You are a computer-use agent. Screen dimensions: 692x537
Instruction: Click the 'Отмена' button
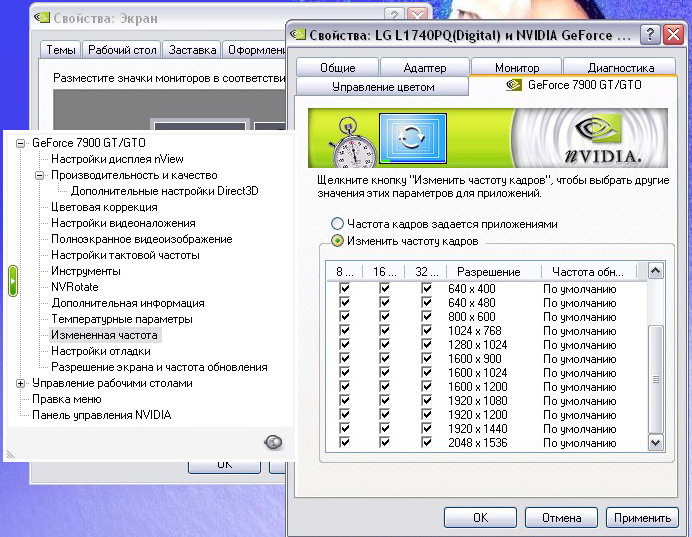561,518
